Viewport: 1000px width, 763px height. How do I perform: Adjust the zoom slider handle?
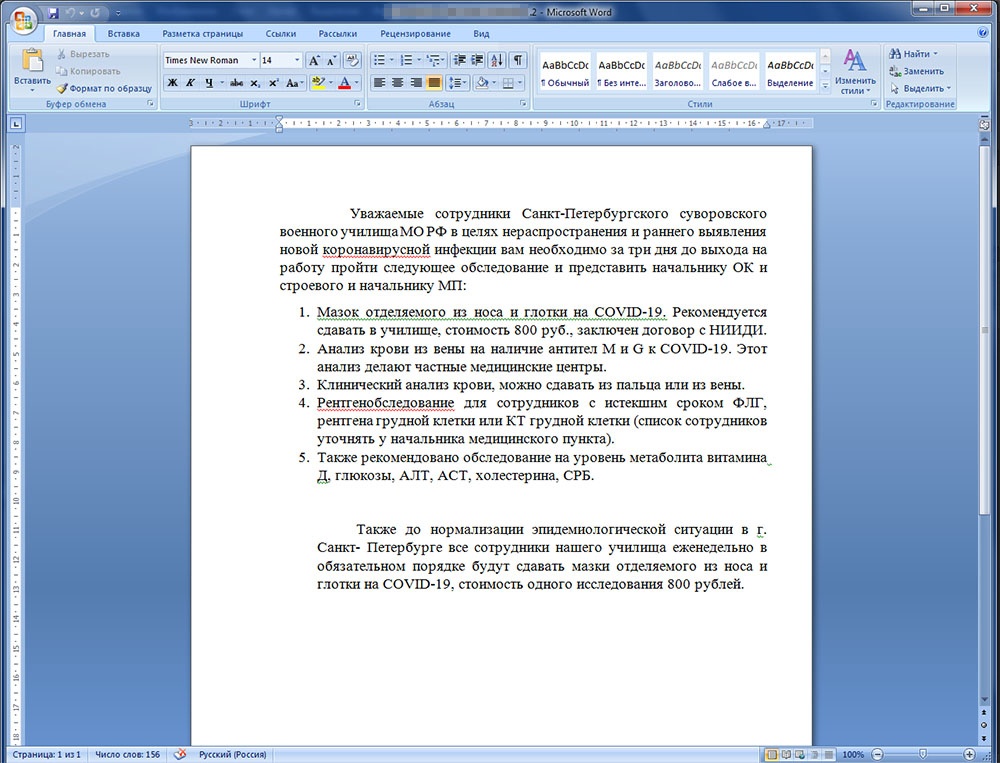click(x=923, y=754)
